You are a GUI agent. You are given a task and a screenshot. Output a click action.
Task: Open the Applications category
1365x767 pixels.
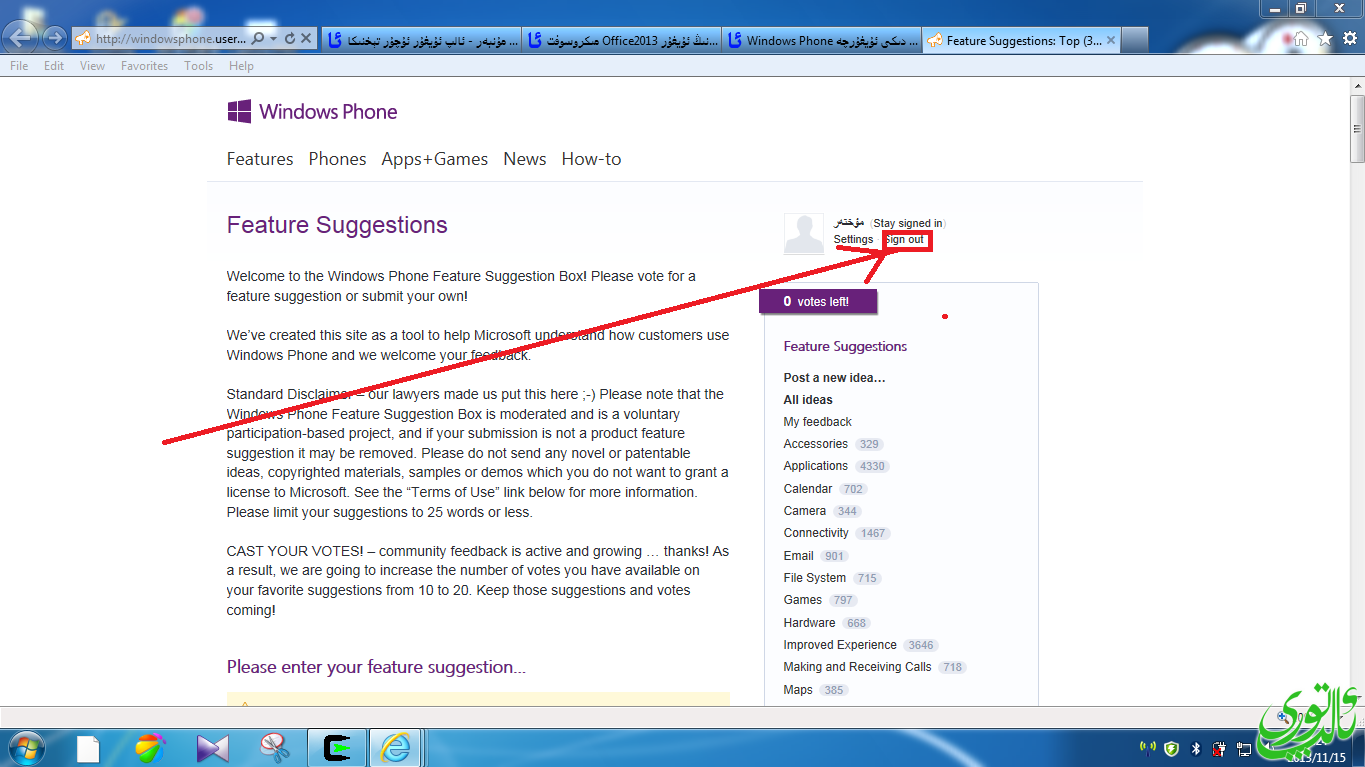(815, 466)
